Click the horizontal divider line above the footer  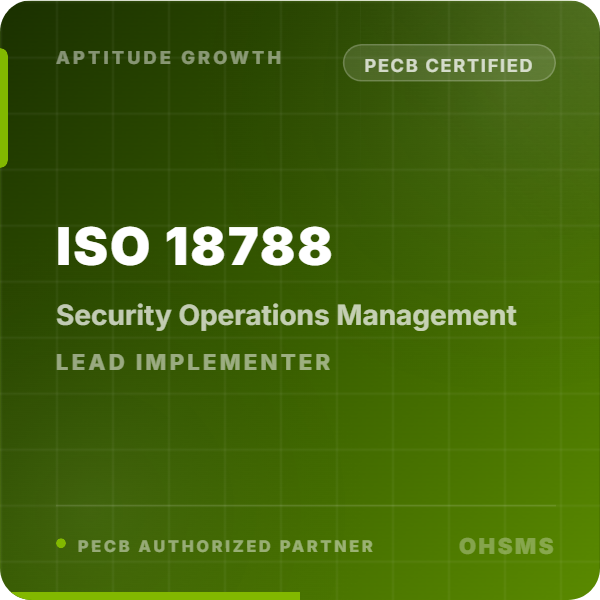pyautogui.click(x=305, y=505)
